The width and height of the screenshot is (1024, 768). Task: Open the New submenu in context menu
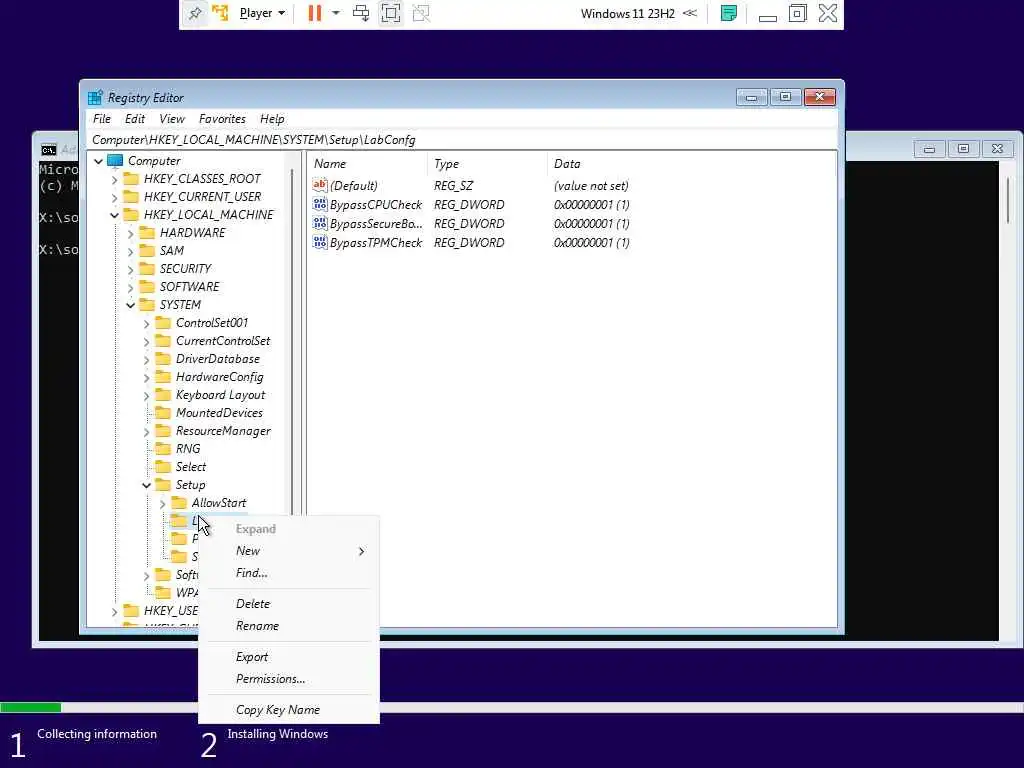289,551
